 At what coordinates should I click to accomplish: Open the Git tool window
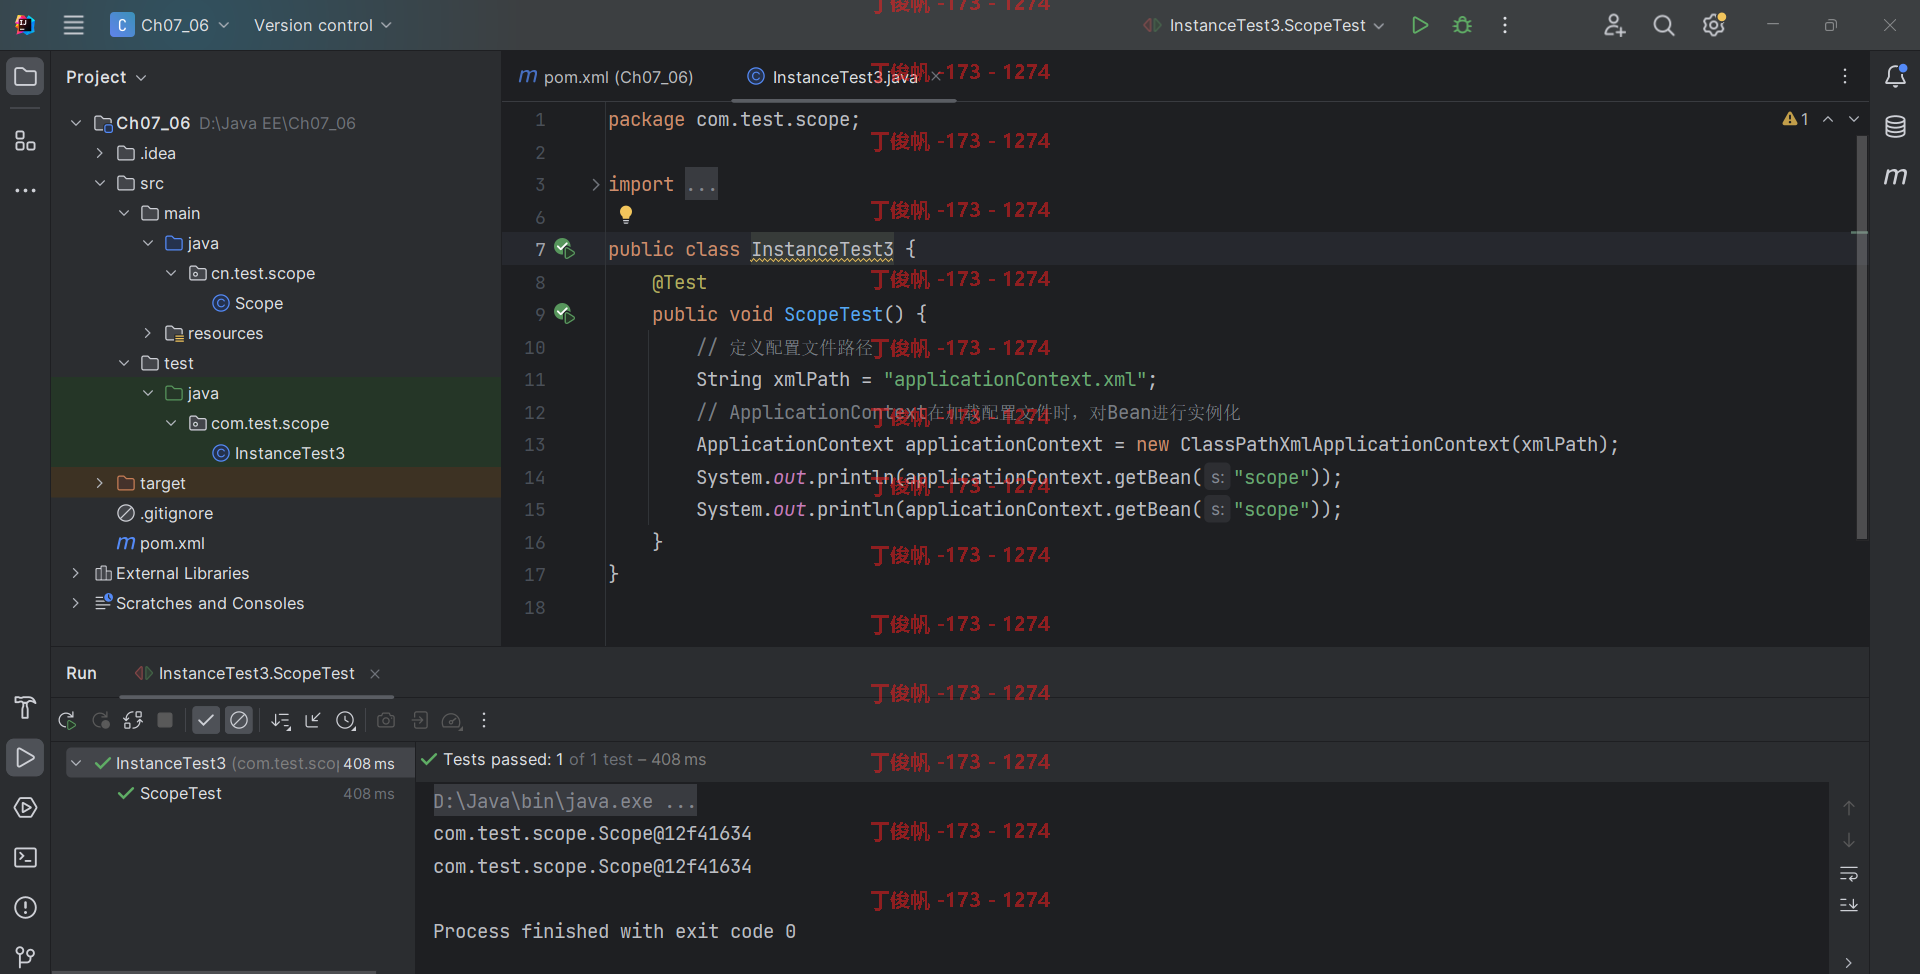pyautogui.click(x=26, y=956)
